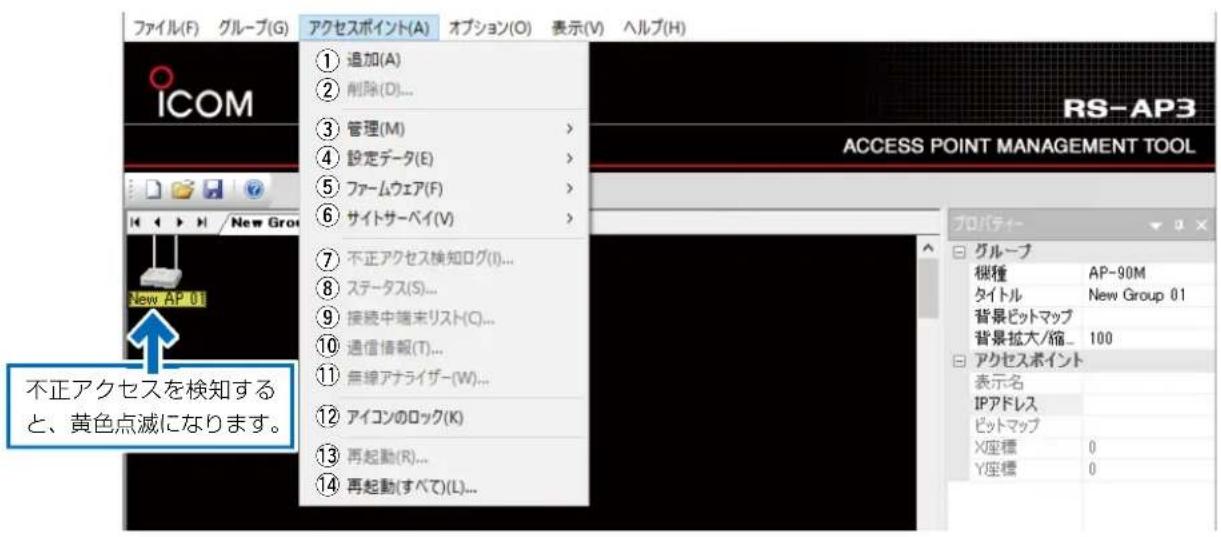Choose 追加(A) from the menu
Viewport: 1221px width, 537px height.
pyautogui.click(x=445, y=62)
